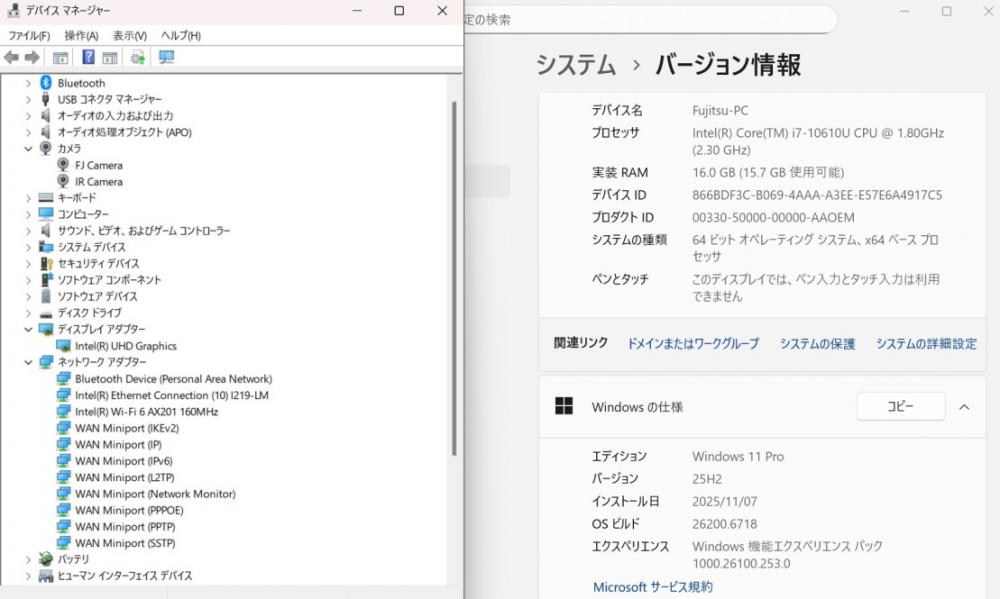Click the USB コネクタ マネージャー icon
Viewport: 1000px width, 599px height.
(x=45, y=99)
